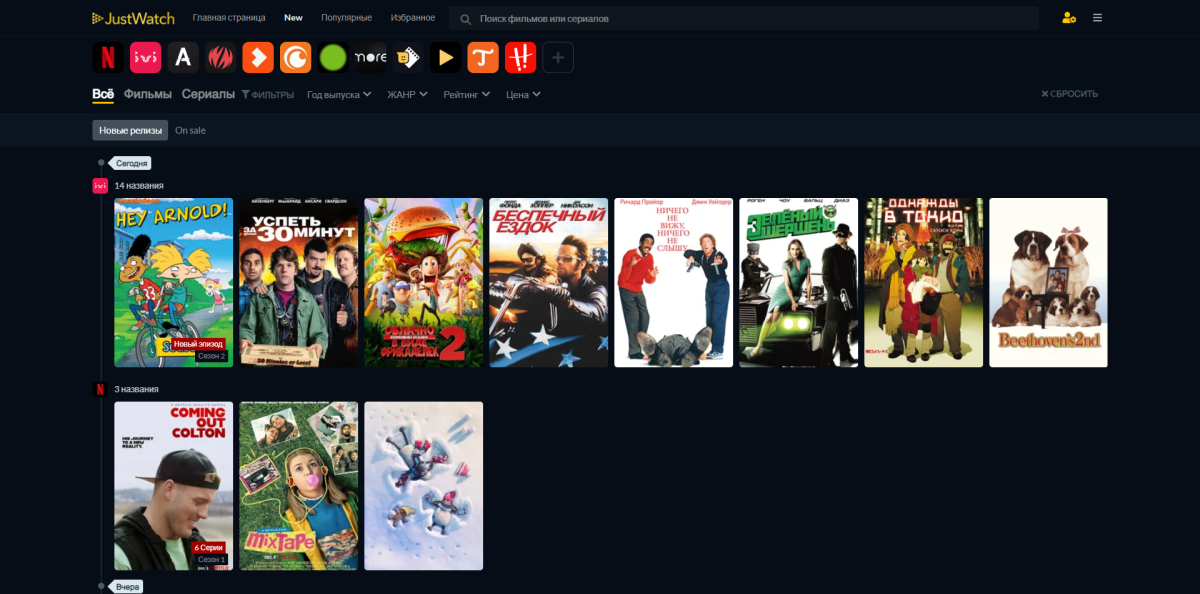Open the JustWatch logo home link
The image size is (1200, 594).
click(x=132, y=18)
